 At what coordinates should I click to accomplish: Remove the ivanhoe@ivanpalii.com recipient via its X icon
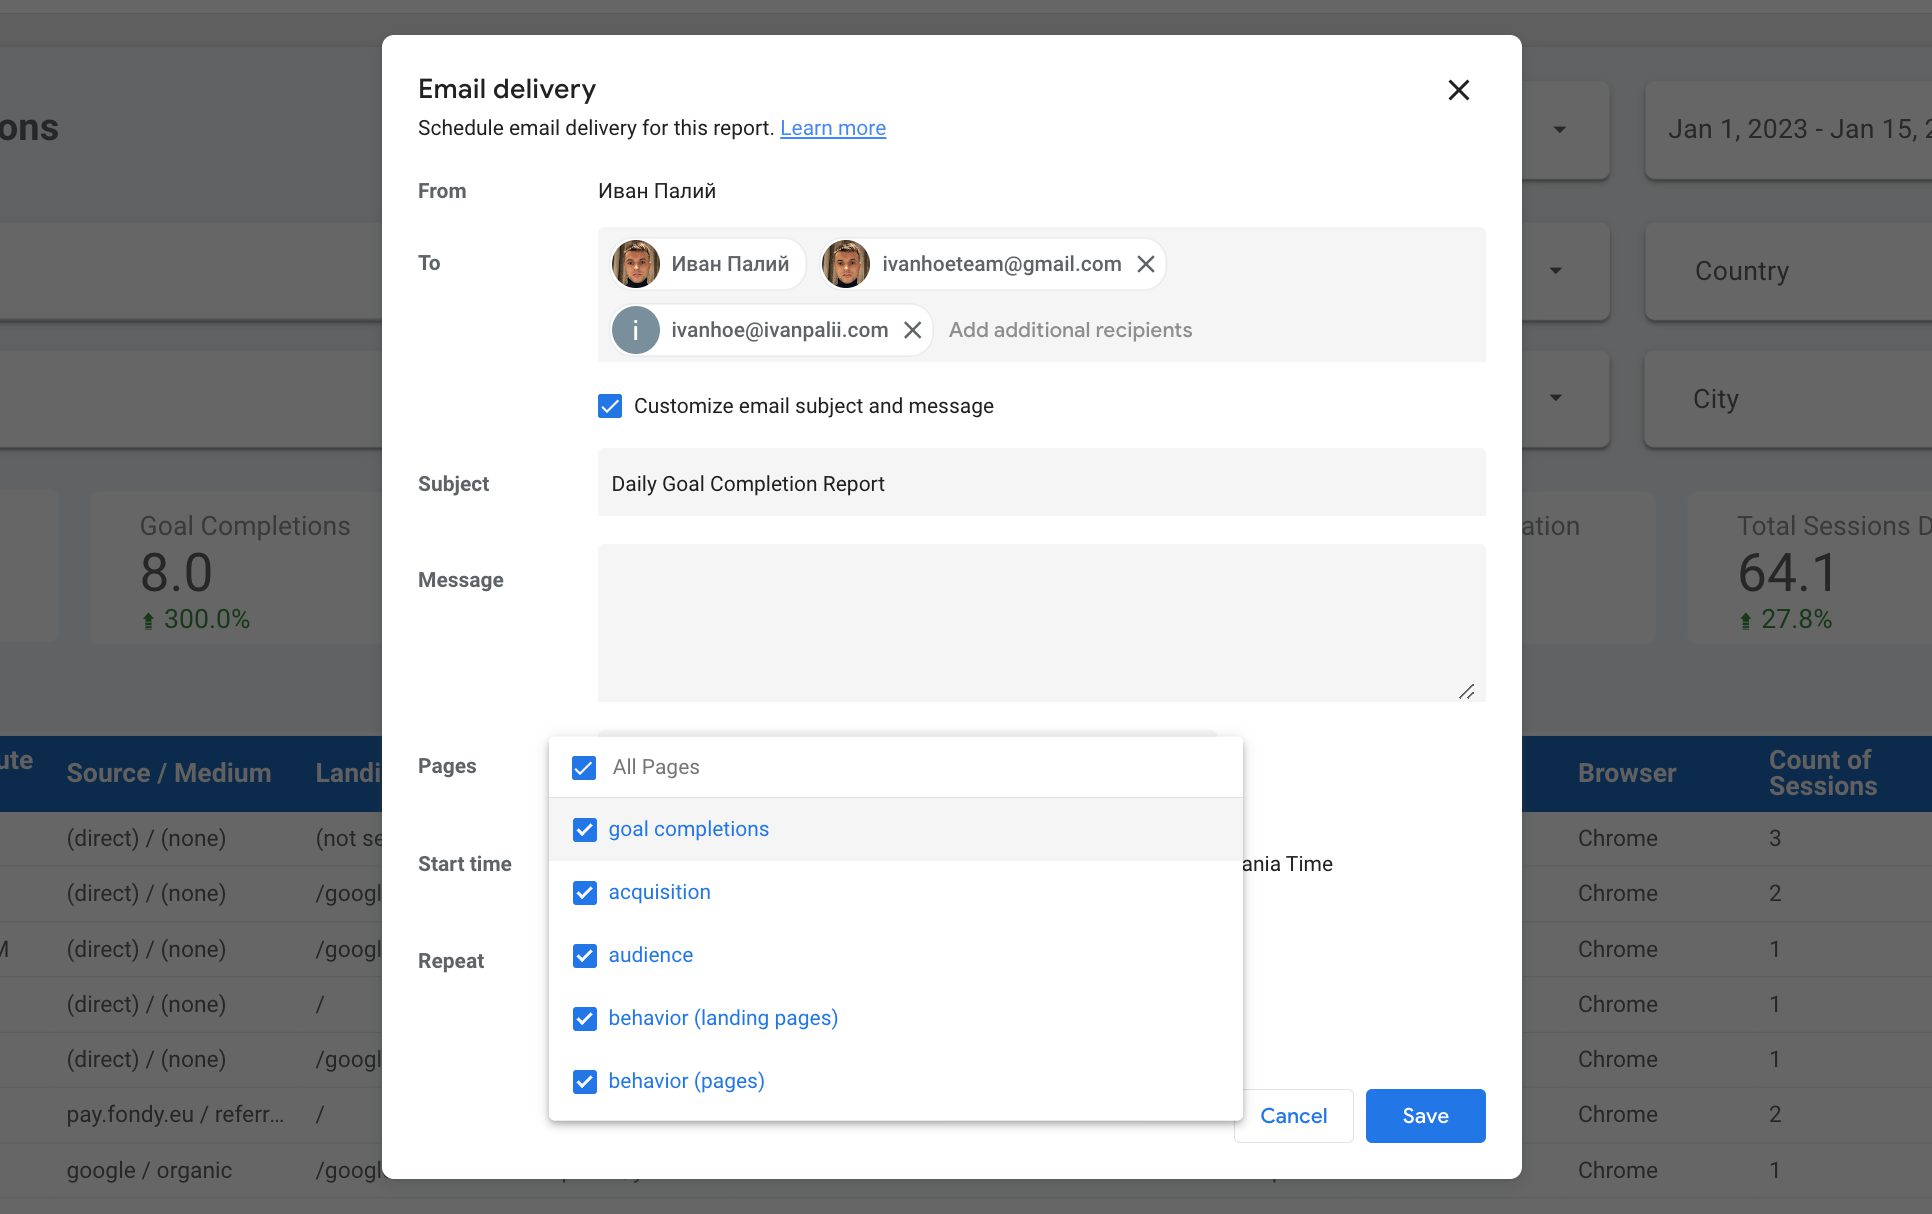(x=911, y=329)
